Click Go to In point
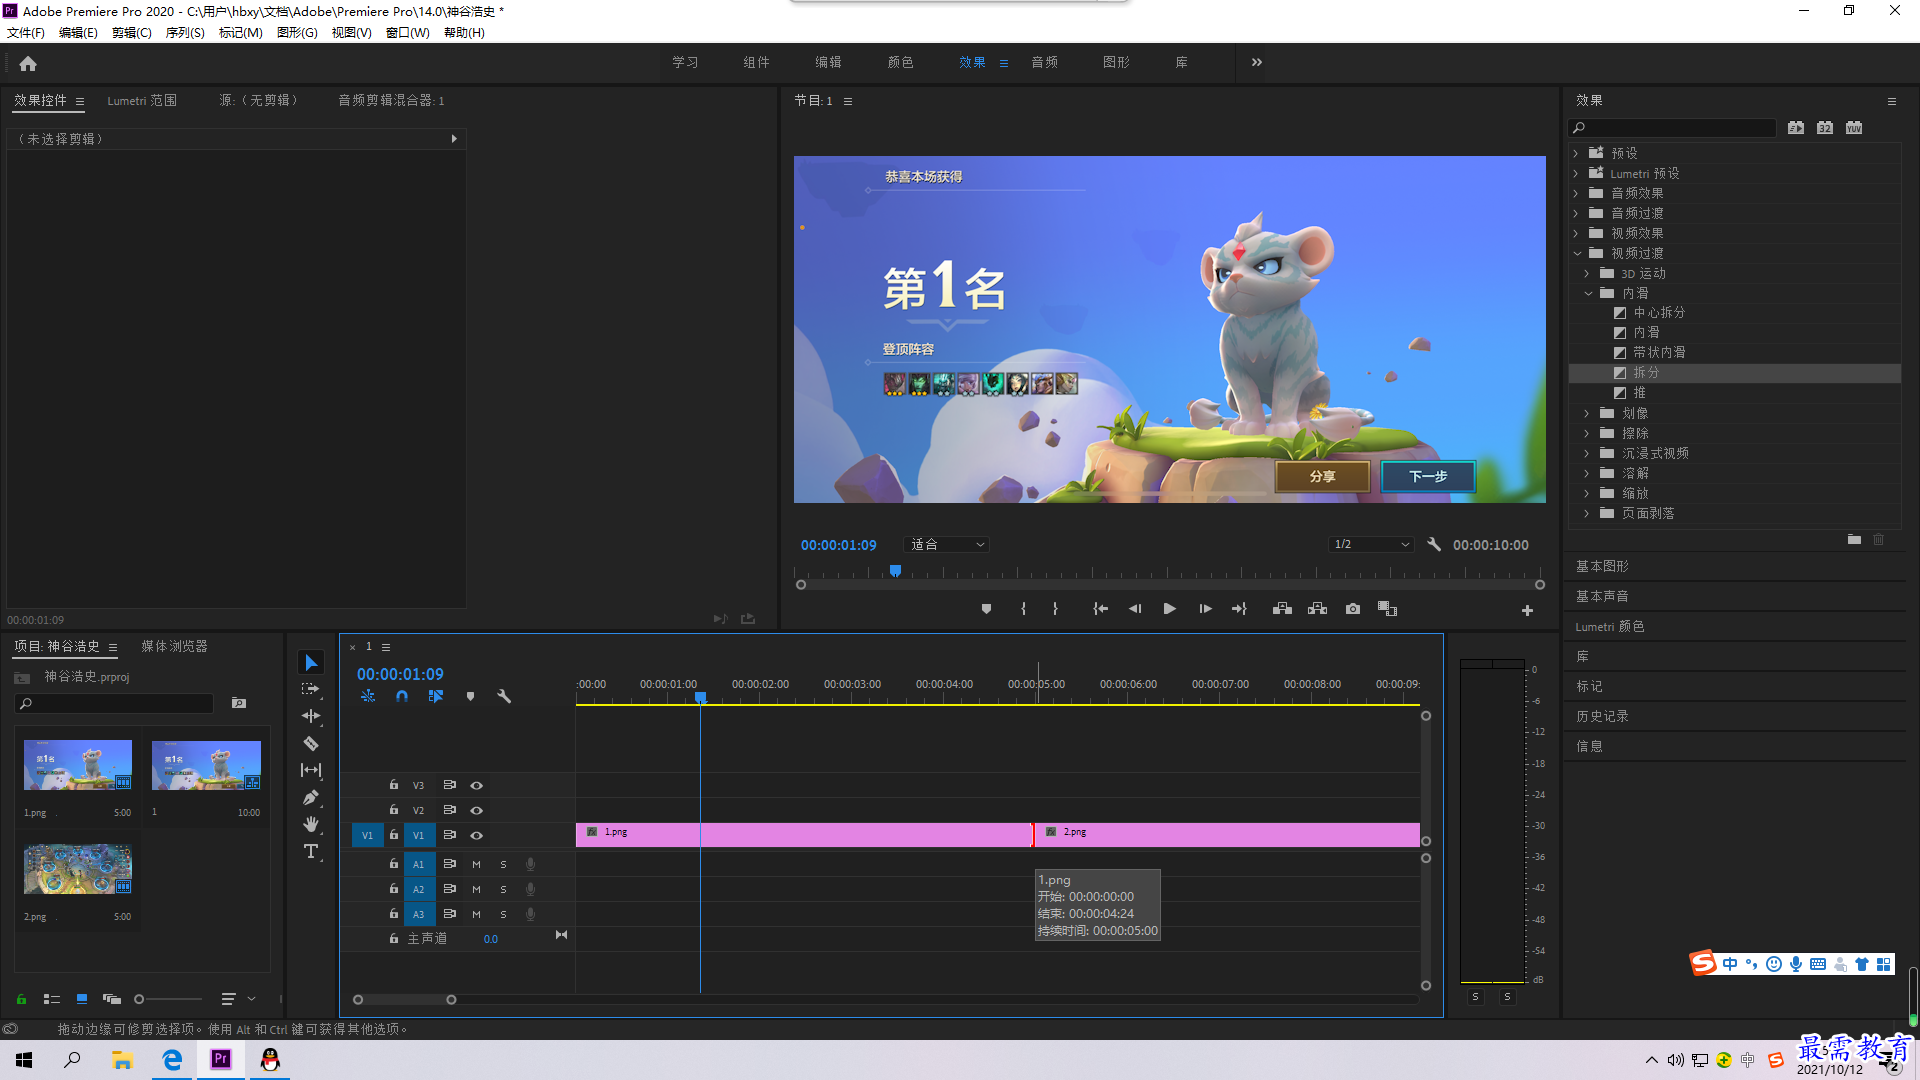 (x=1100, y=609)
